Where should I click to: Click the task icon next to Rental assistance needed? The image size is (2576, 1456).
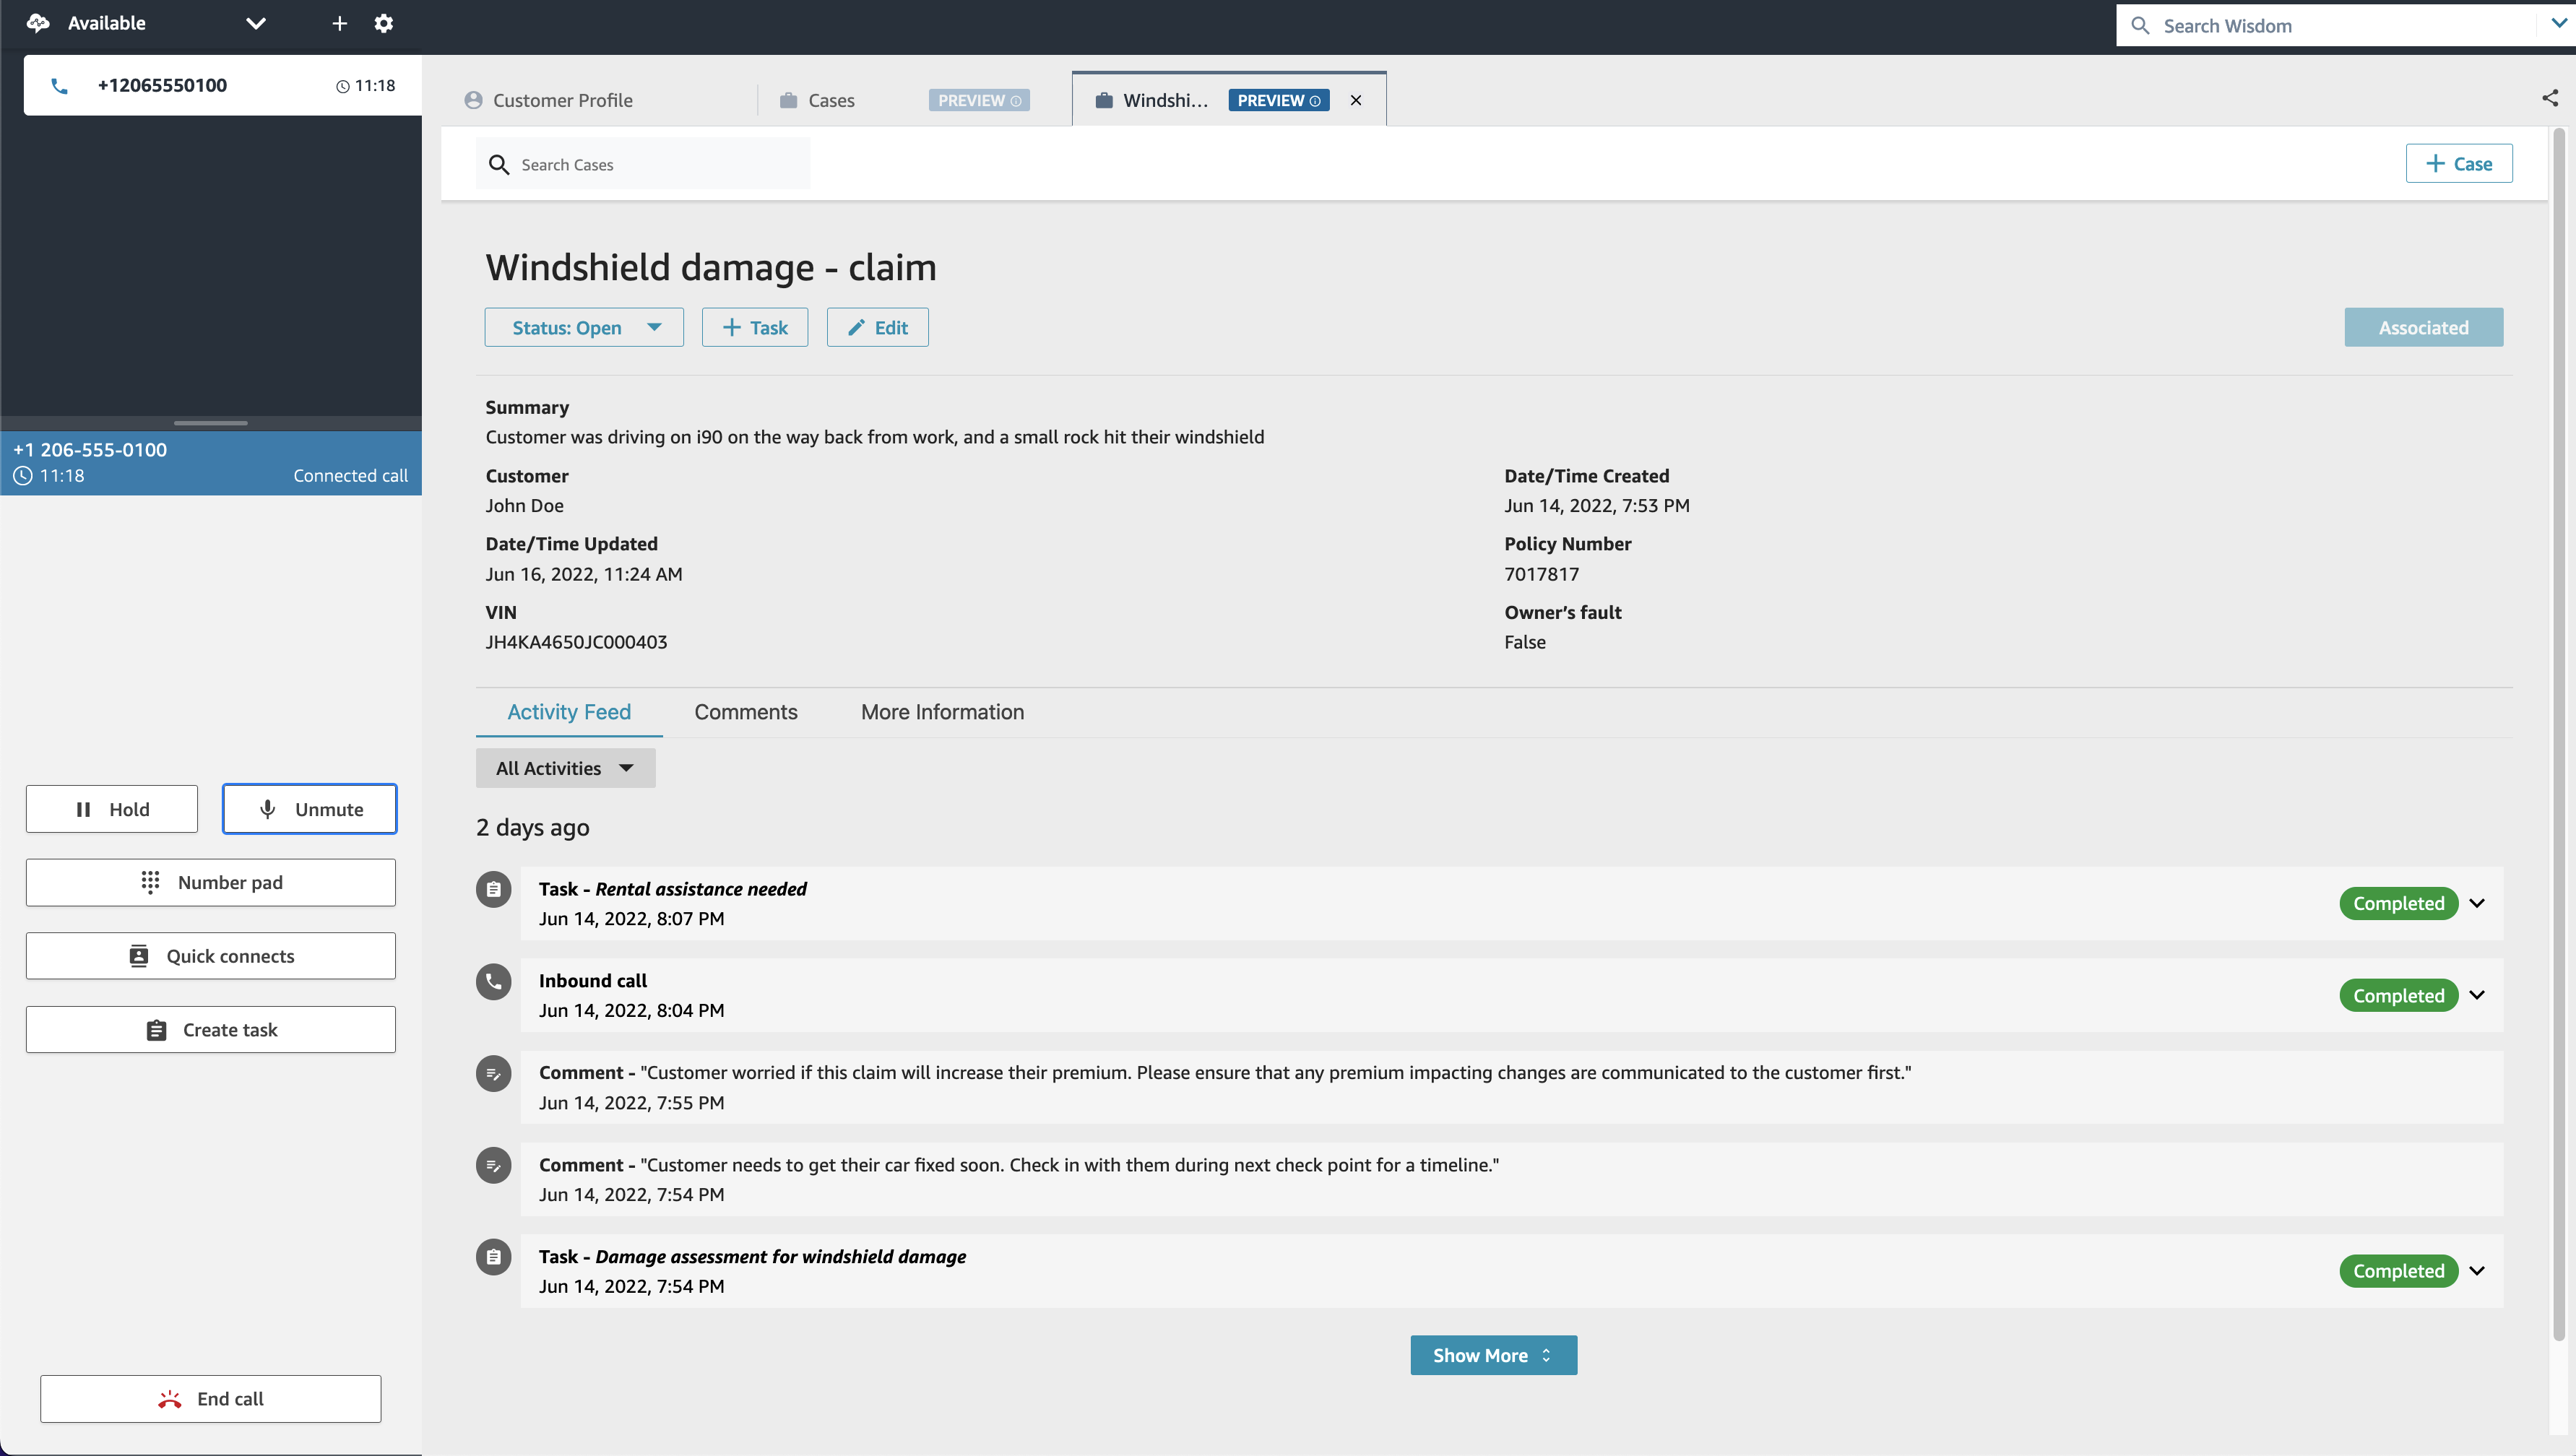493,889
